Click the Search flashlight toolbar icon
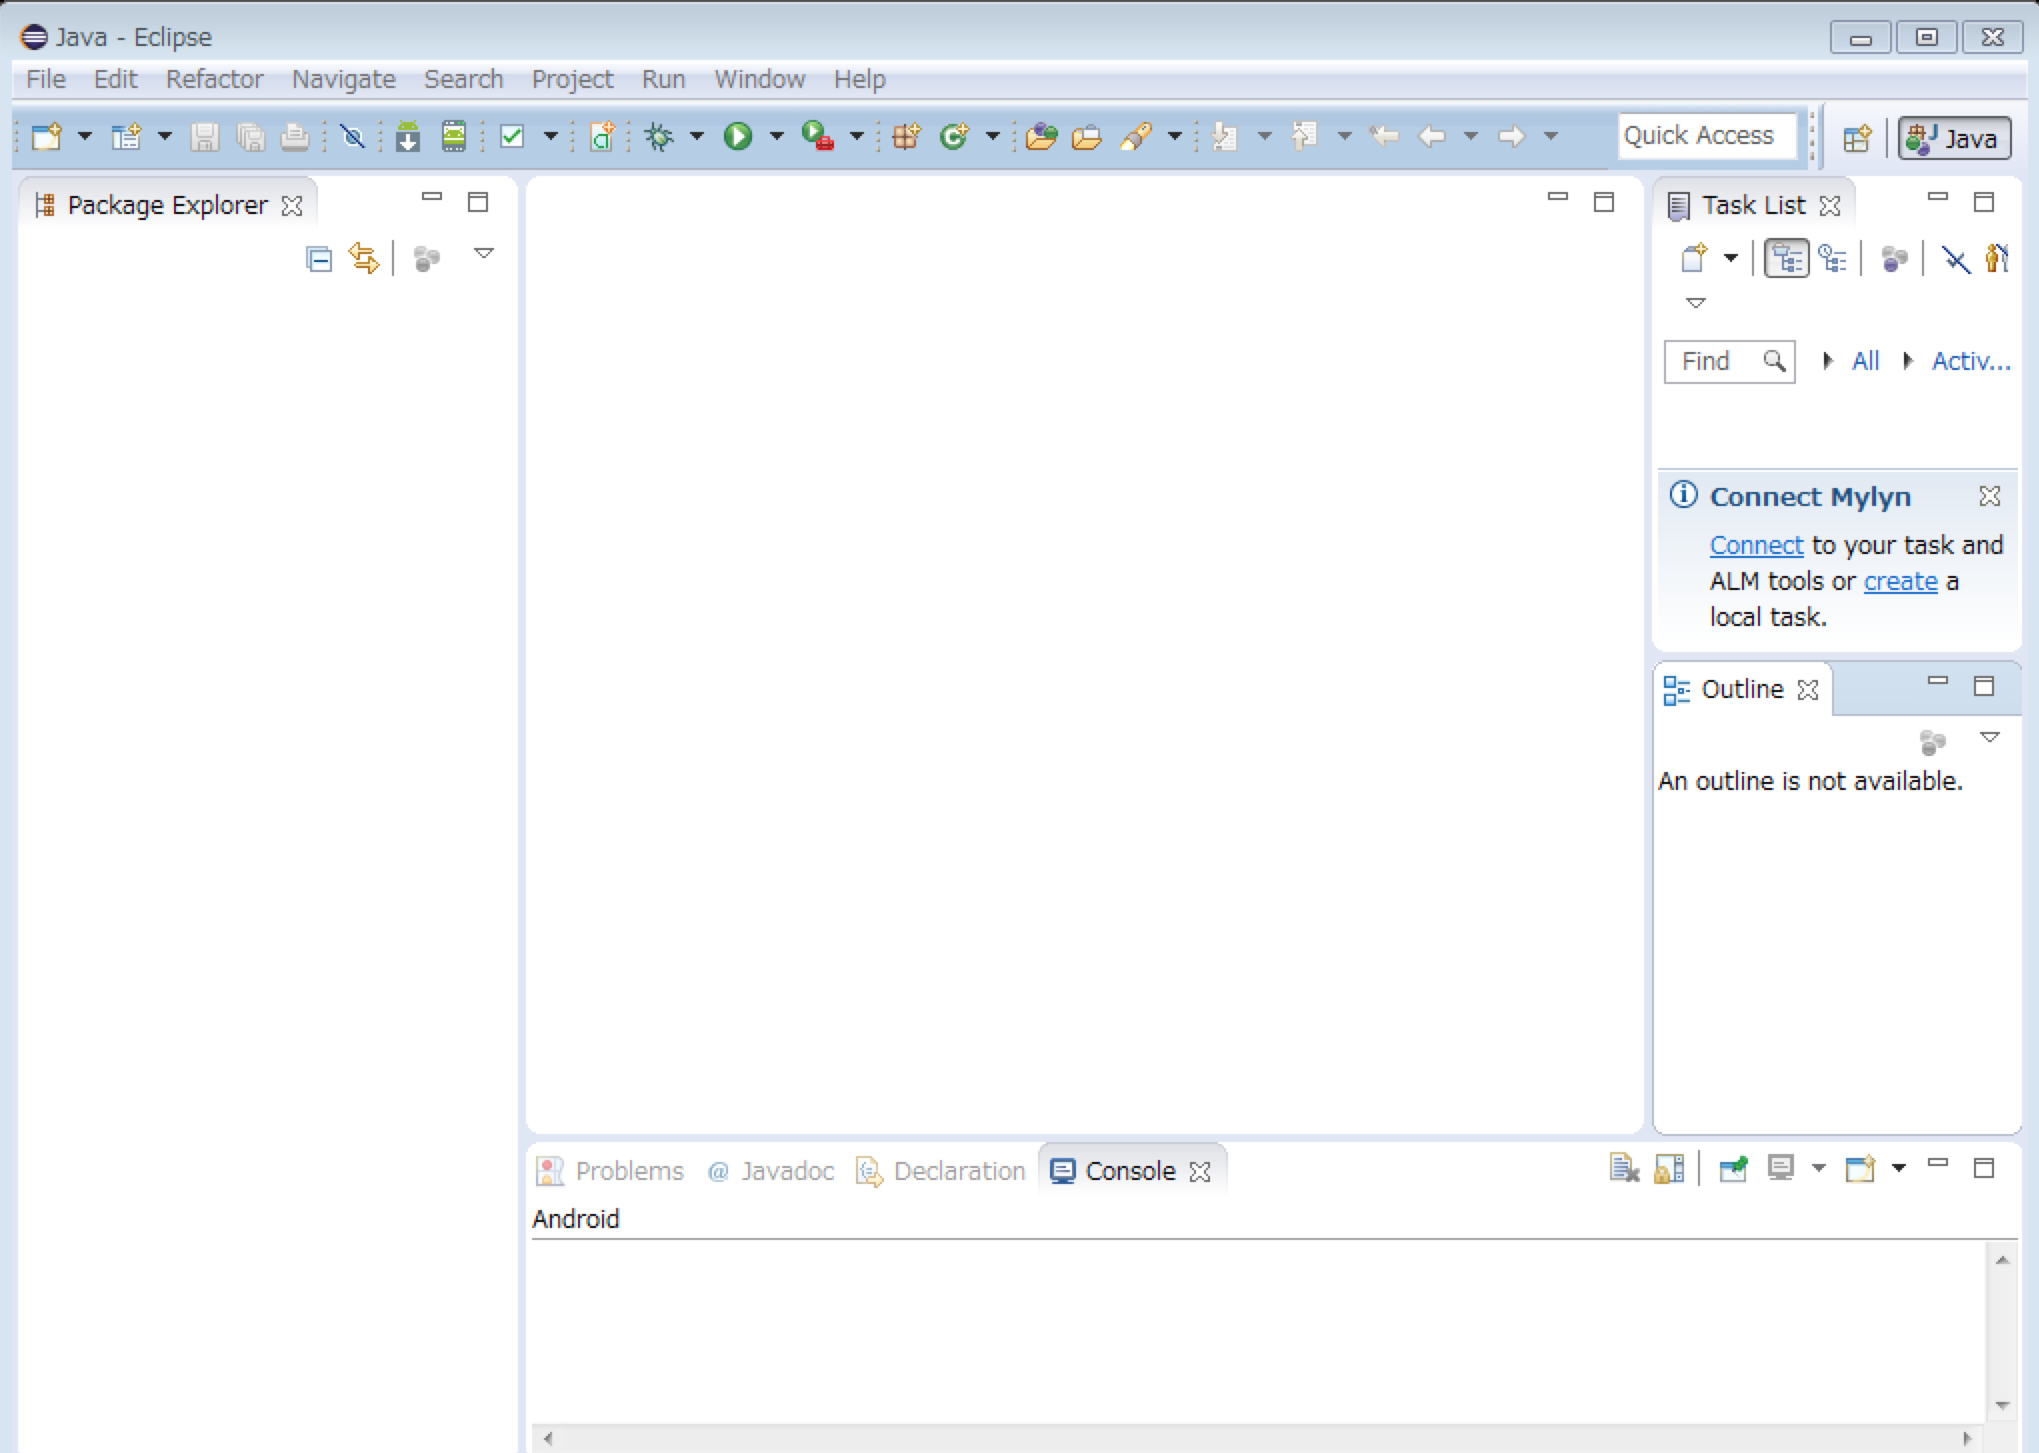Image resolution: width=2039 pixels, height=1453 pixels. [x=1136, y=136]
